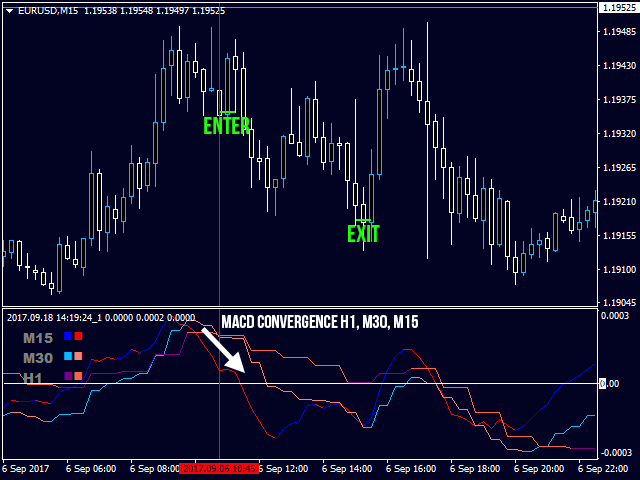
Task: Select the M15 timeframe label
Action: pos(38,338)
